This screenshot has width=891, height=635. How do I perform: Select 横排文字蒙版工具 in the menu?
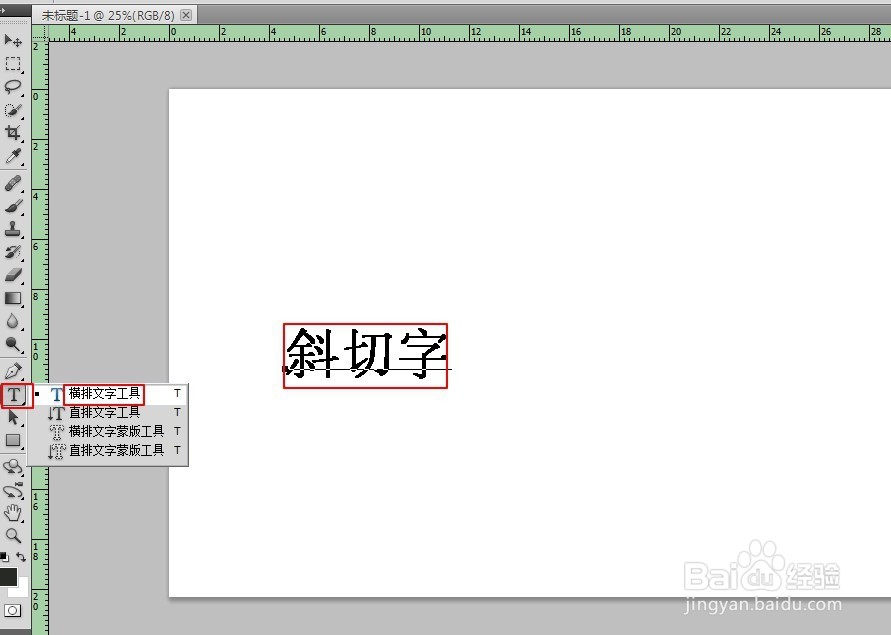113,431
